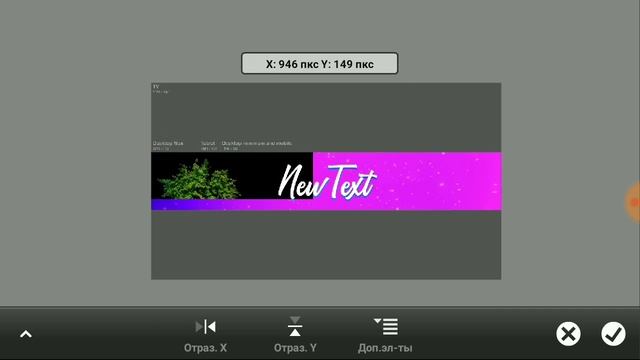Cancel with the X circle button
The image size is (640, 360).
[568, 334]
